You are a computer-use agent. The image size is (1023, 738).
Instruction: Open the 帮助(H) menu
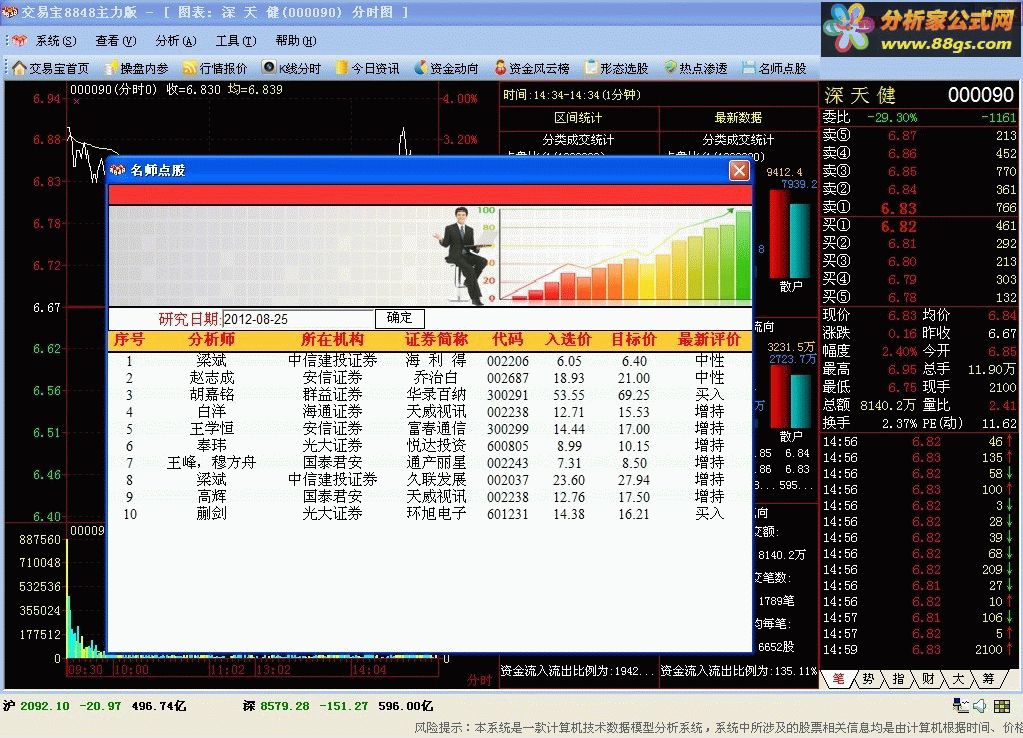pyautogui.click(x=296, y=41)
